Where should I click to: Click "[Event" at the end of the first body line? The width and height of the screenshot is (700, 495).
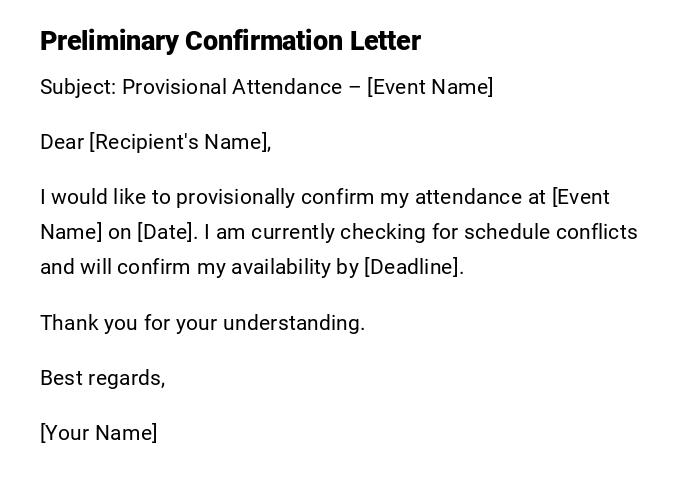[x=581, y=197]
